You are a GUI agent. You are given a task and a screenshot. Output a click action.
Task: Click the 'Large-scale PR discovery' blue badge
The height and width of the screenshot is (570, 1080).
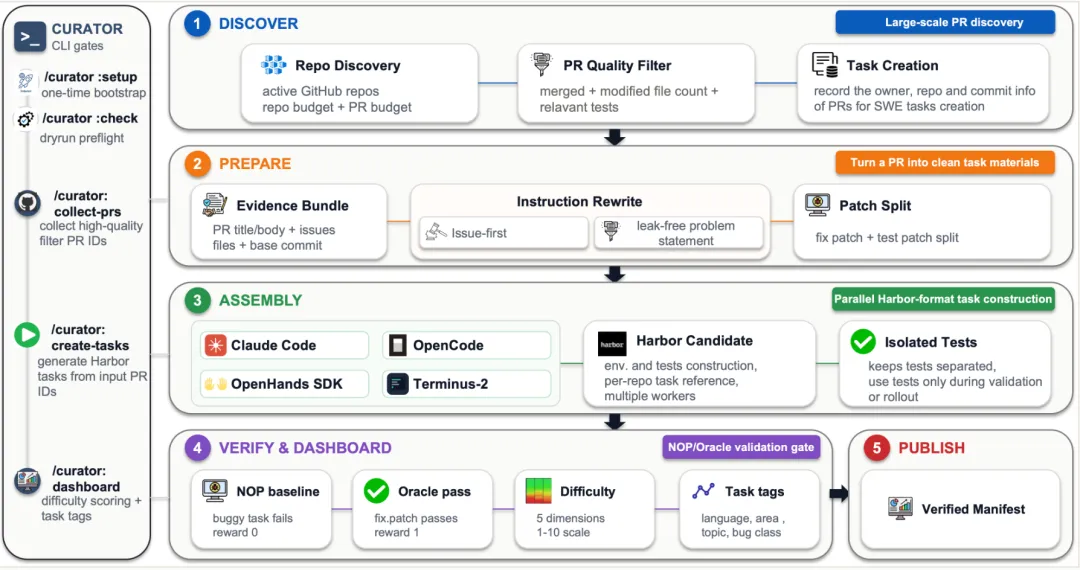pyautogui.click(x=946, y=22)
